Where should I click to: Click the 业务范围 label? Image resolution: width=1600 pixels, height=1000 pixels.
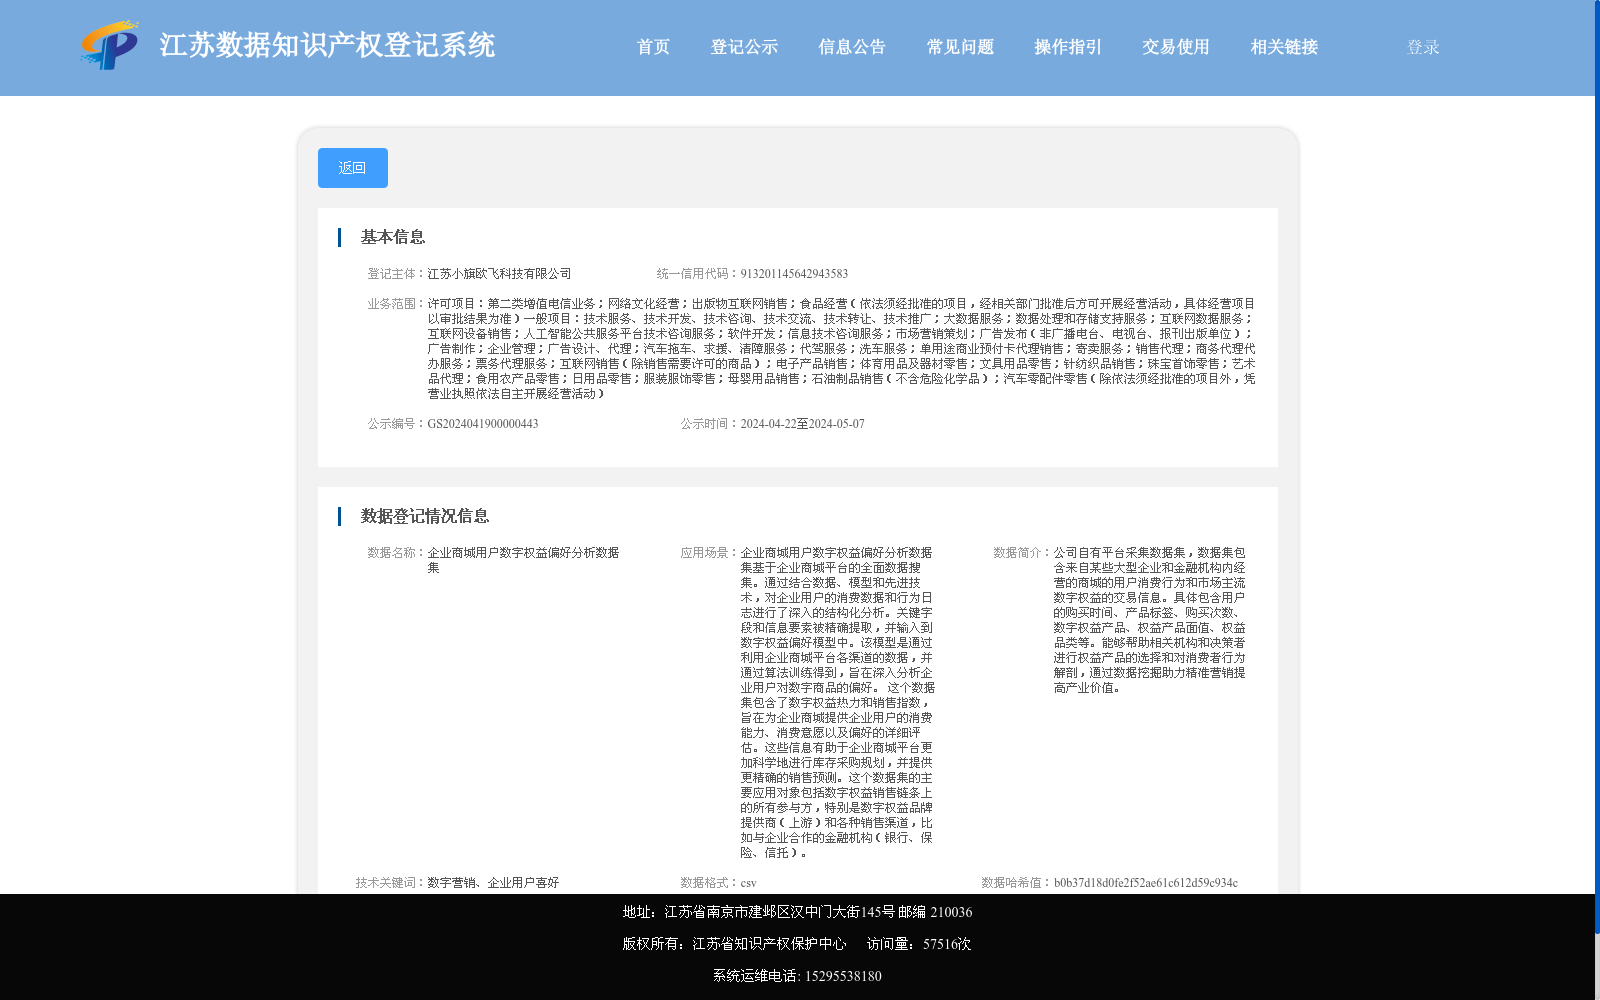(x=397, y=304)
